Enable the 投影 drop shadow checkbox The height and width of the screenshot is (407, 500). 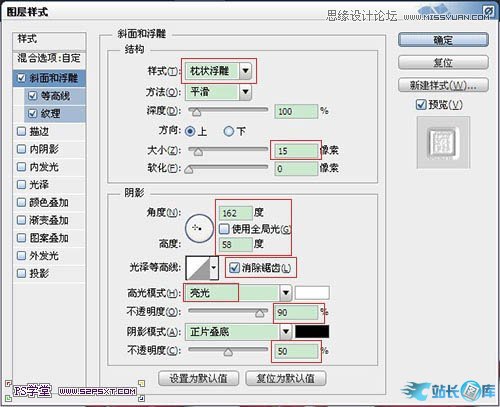point(21,273)
